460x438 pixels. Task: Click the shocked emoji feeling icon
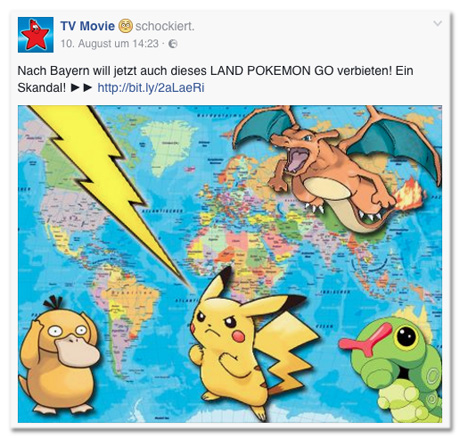pos(125,26)
